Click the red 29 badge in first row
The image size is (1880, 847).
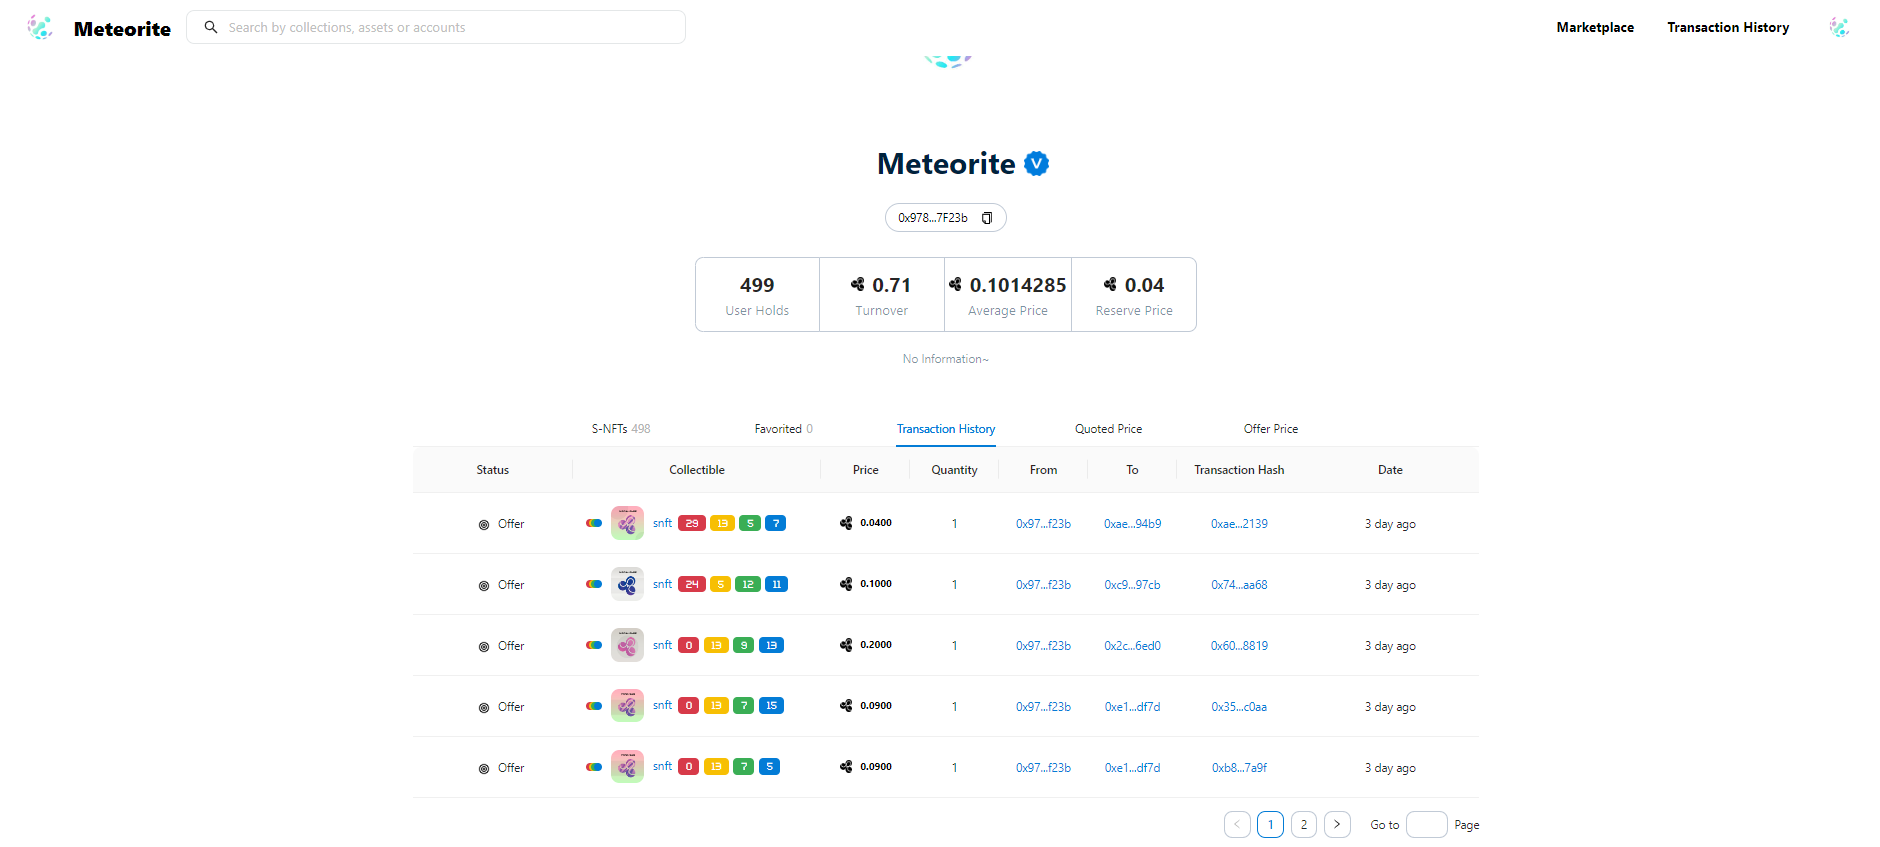692,523
